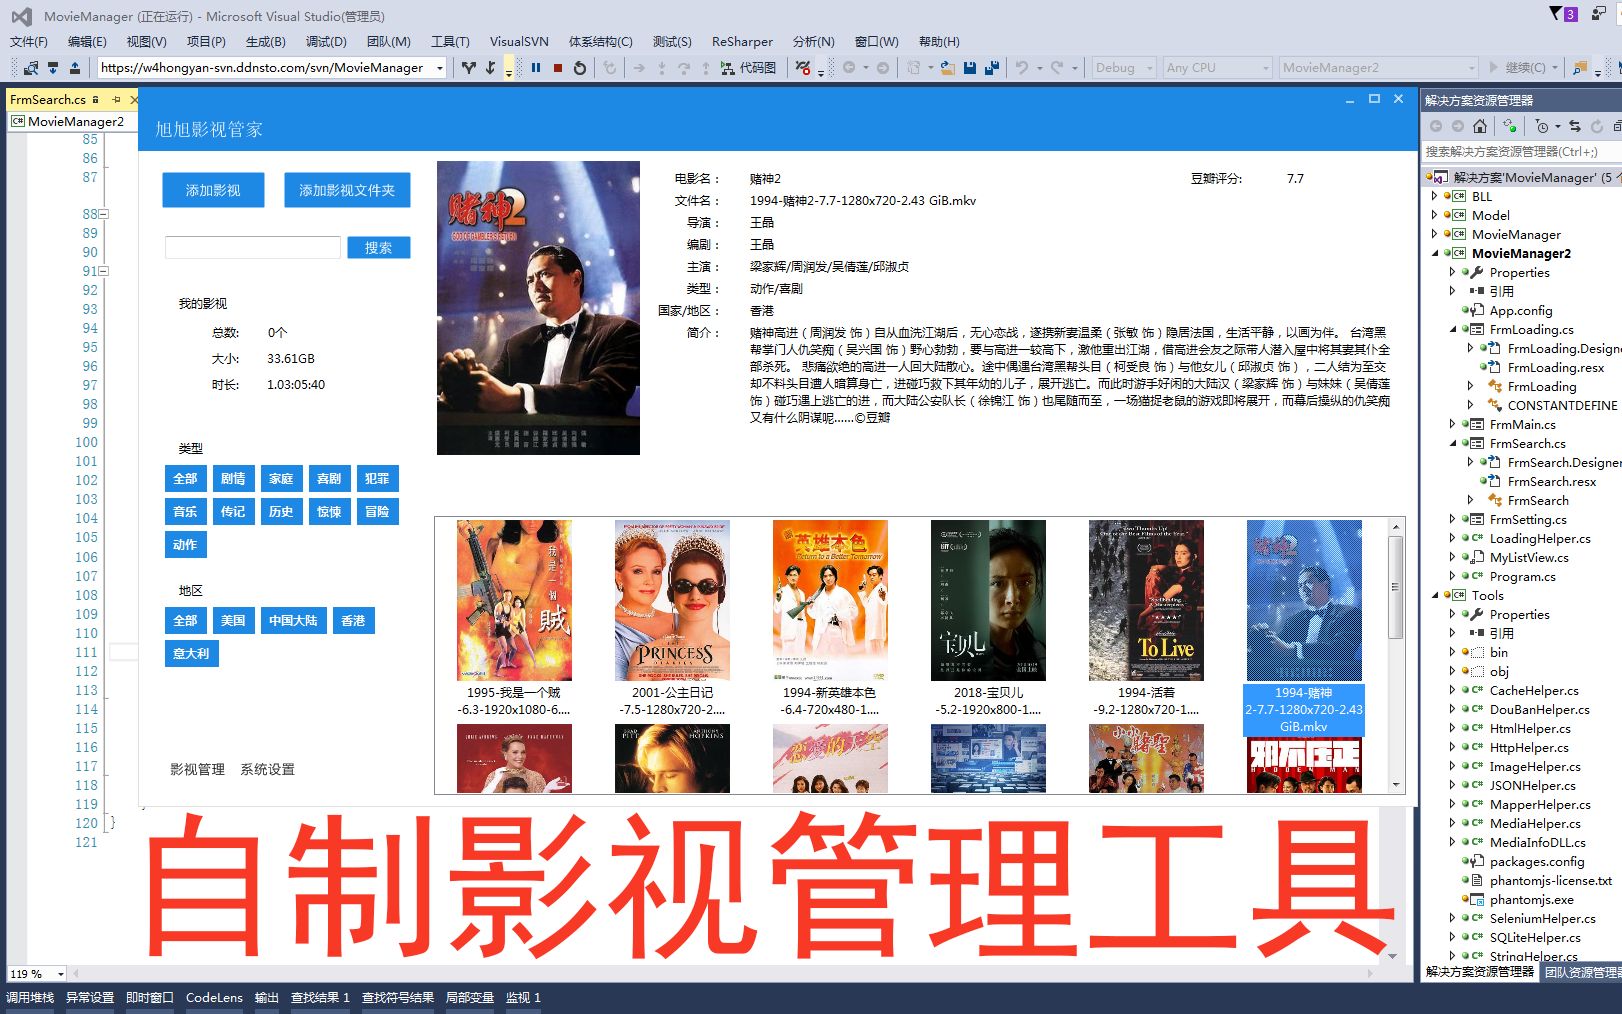Select FrmSetting.cs in Solution Explorer
Screen dimensions: 1622x1014
(1528, 520)
